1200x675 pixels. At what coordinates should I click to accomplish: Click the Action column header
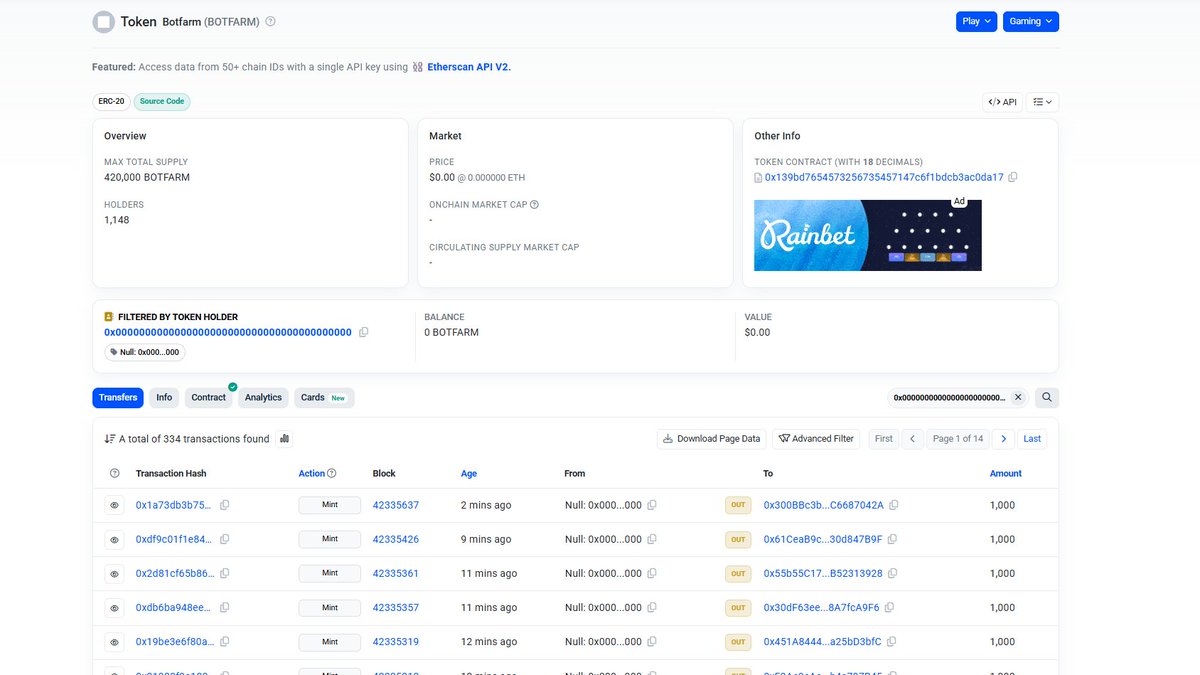[312, 473]
